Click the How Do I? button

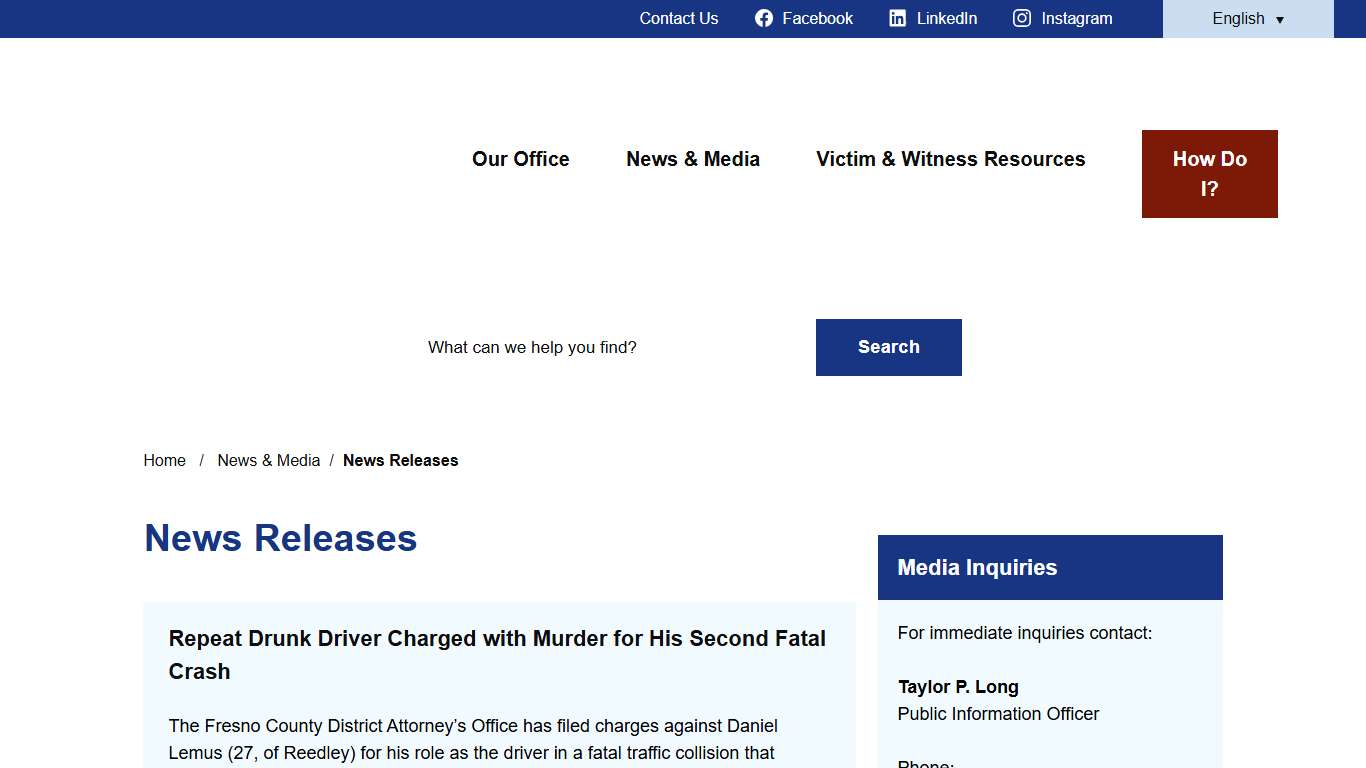(1209, 173)
